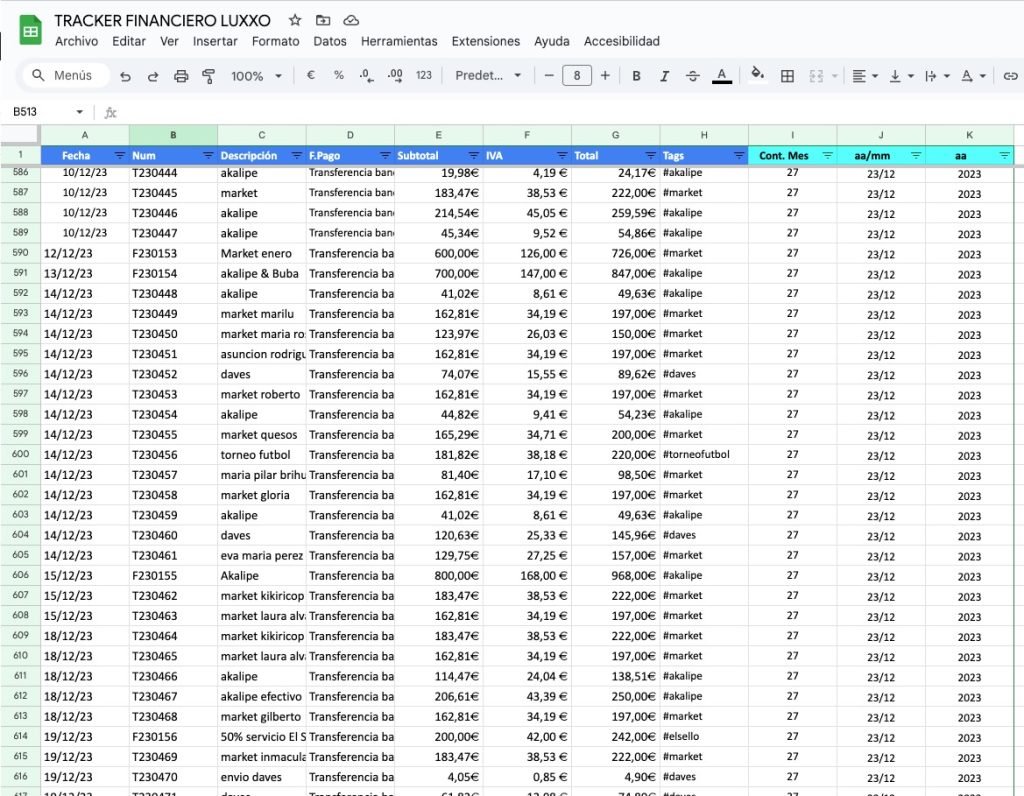Open F.Pago column filter icon
The image size is (1024, 796).
[x=385, y=155]
